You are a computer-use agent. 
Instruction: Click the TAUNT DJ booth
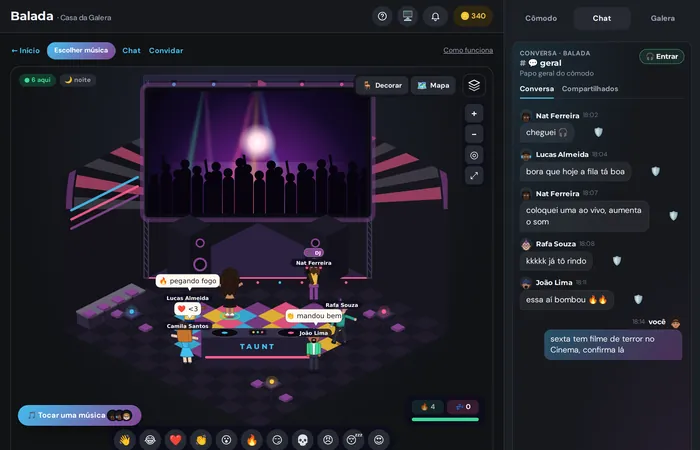pyautogui.click(x=257, y=347)
